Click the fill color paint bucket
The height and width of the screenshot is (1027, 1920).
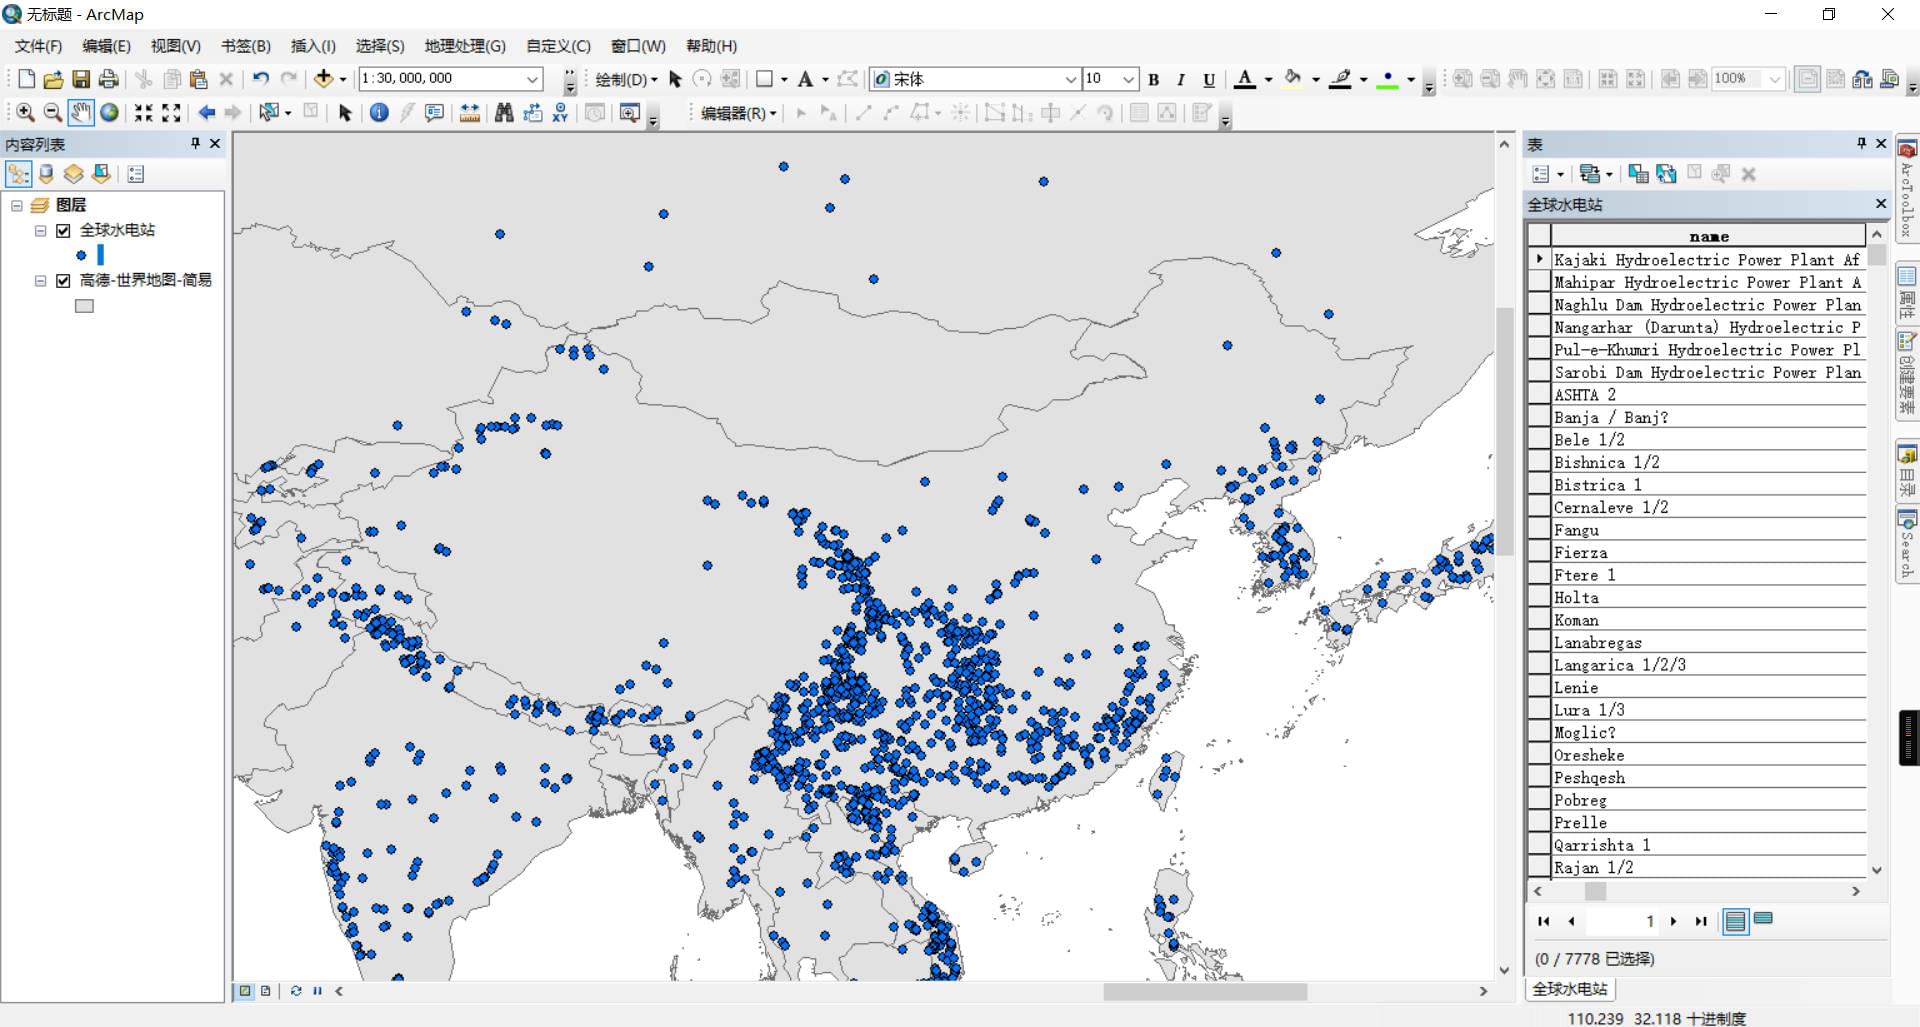click(x=1293, y=79)
